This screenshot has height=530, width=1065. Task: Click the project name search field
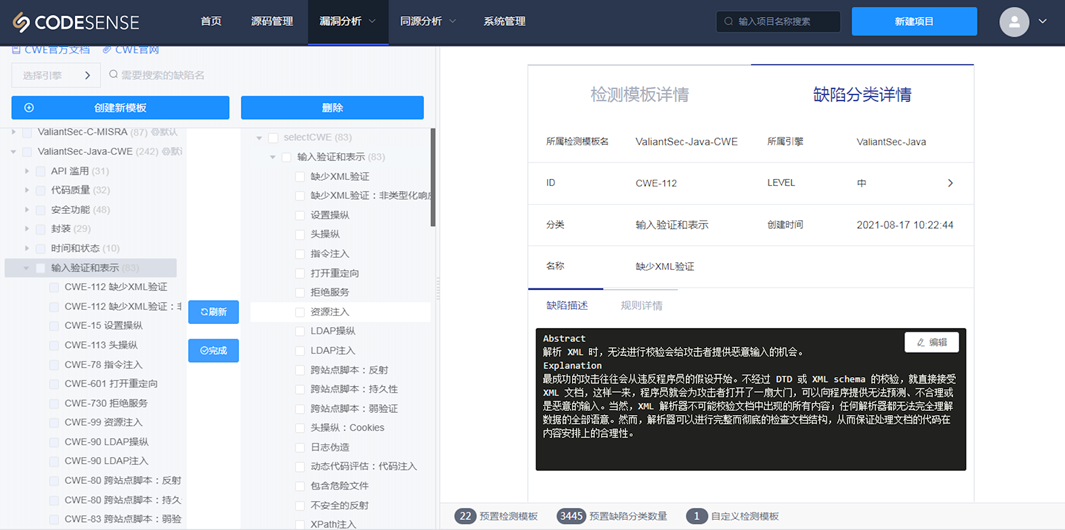pos(778,22)
